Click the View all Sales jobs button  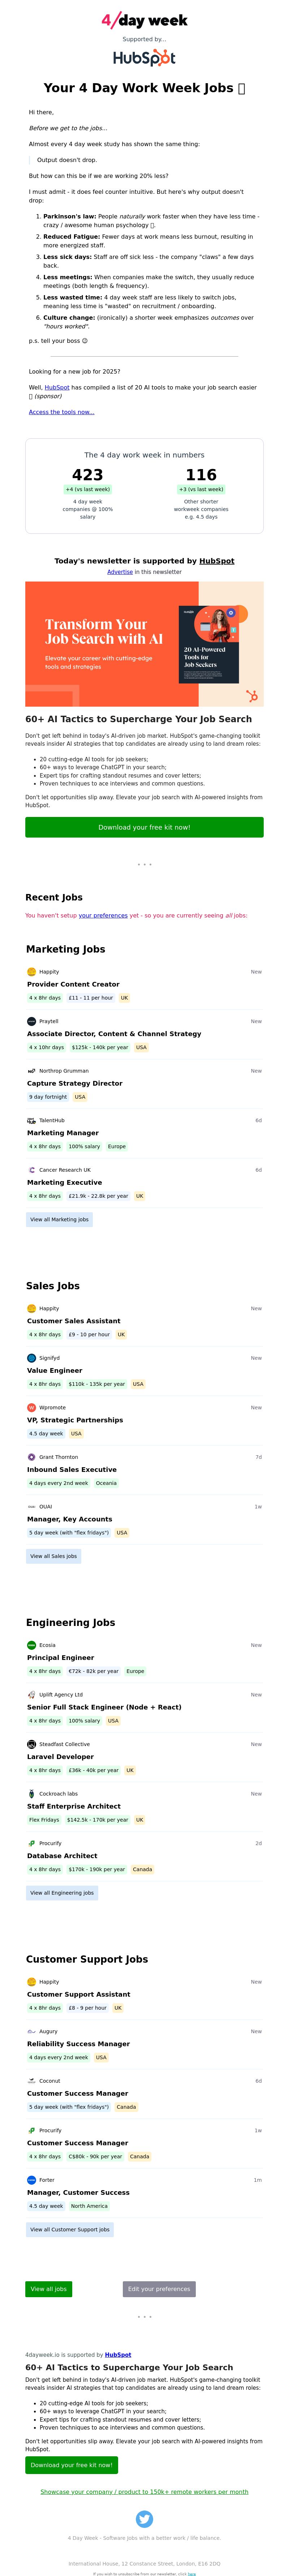pos(53,1556)
